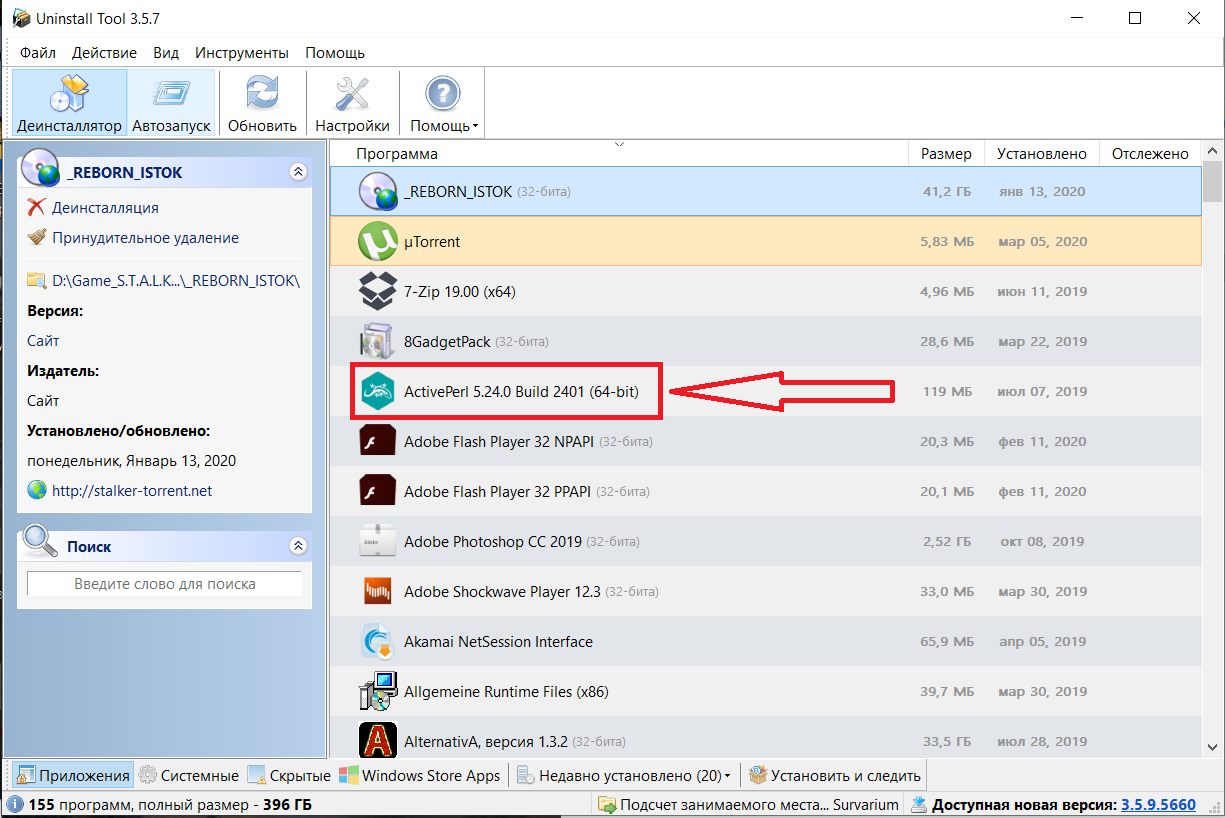Click the magnifier icon in Поиск panel
Image resolution: width=1225 pixels, height=818 pixels.
coord(41,541)
